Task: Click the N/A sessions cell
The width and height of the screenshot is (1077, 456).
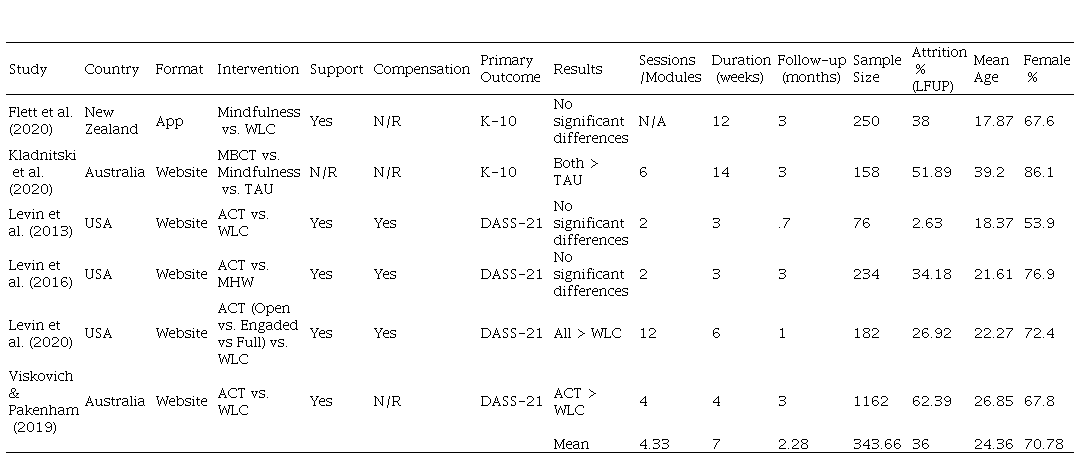Action: point(652,121)
